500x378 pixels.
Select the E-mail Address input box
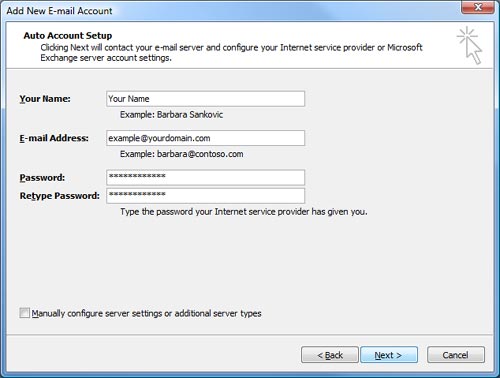(205, 138)
